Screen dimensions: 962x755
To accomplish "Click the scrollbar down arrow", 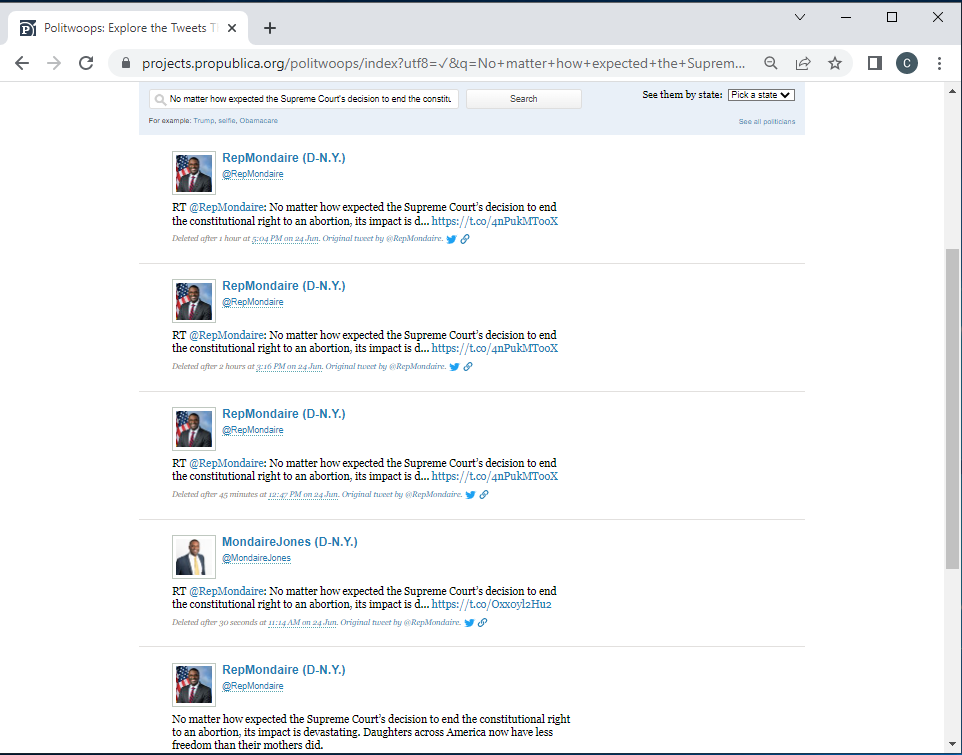I will point(952,744).
